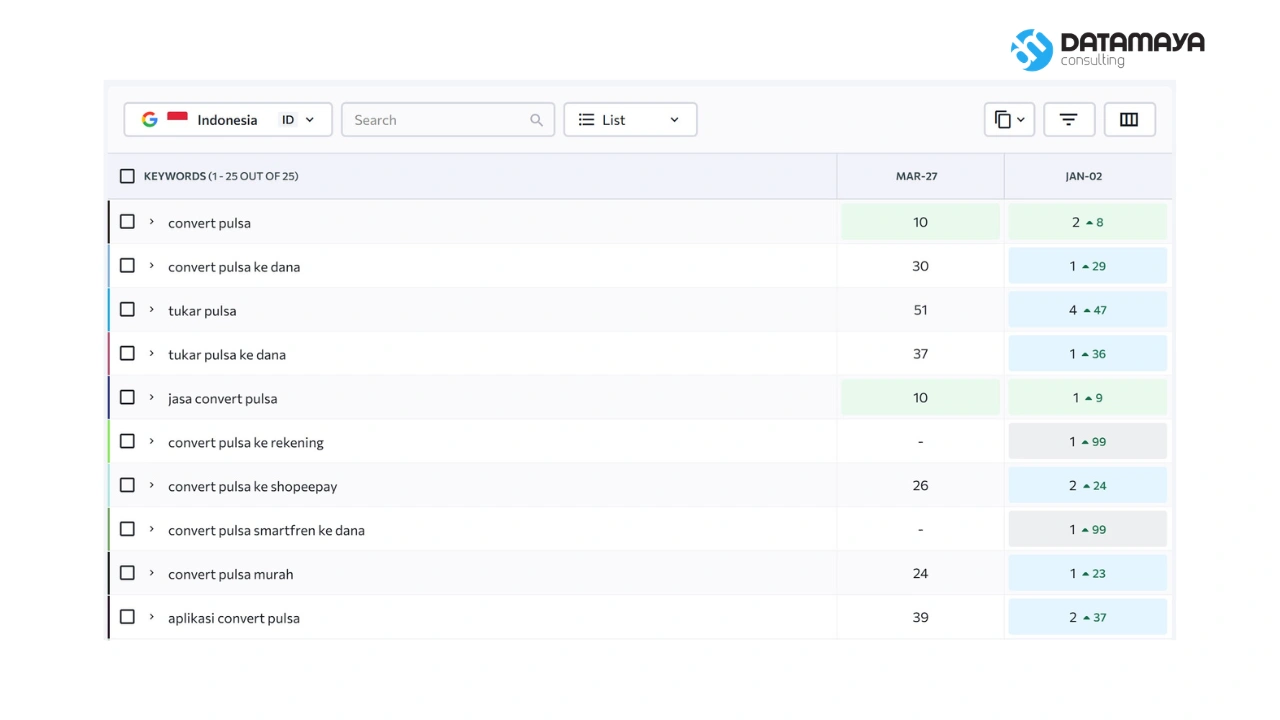Click the search magnifier icon
Image resolution: width=1280 pixels, height=720 pixels.
[536, 120]
